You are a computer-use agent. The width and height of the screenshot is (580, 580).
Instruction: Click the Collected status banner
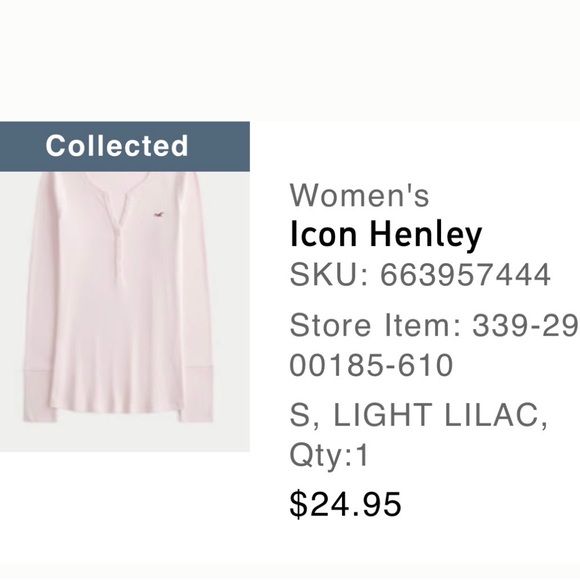point(125,146)
